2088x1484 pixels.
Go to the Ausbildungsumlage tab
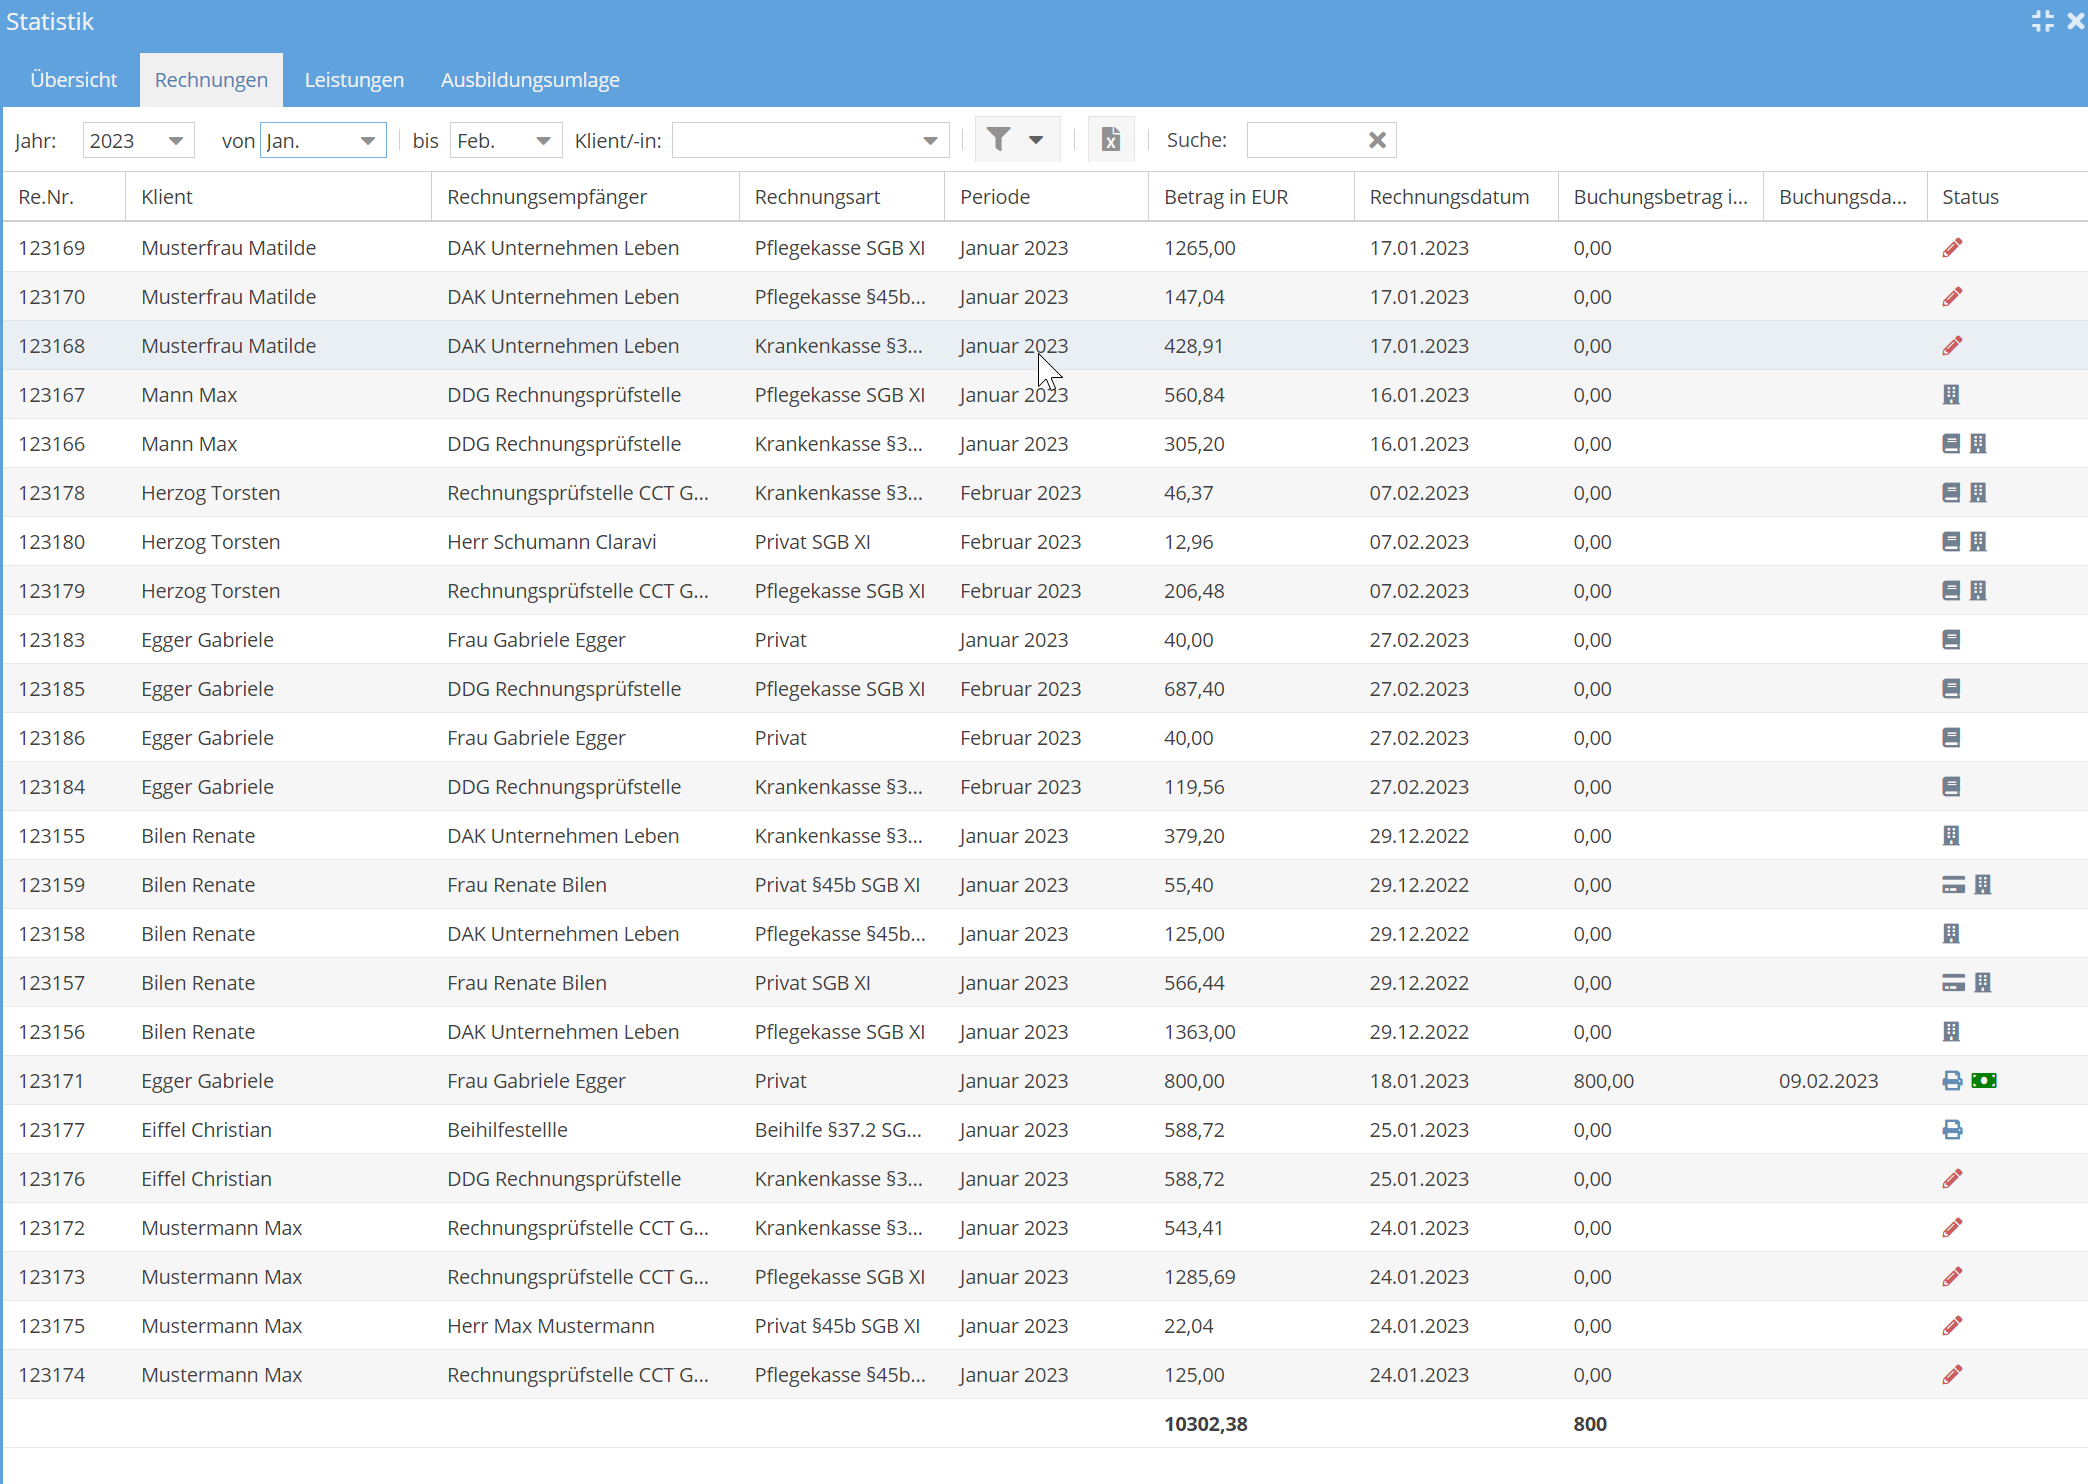(530, 80)
